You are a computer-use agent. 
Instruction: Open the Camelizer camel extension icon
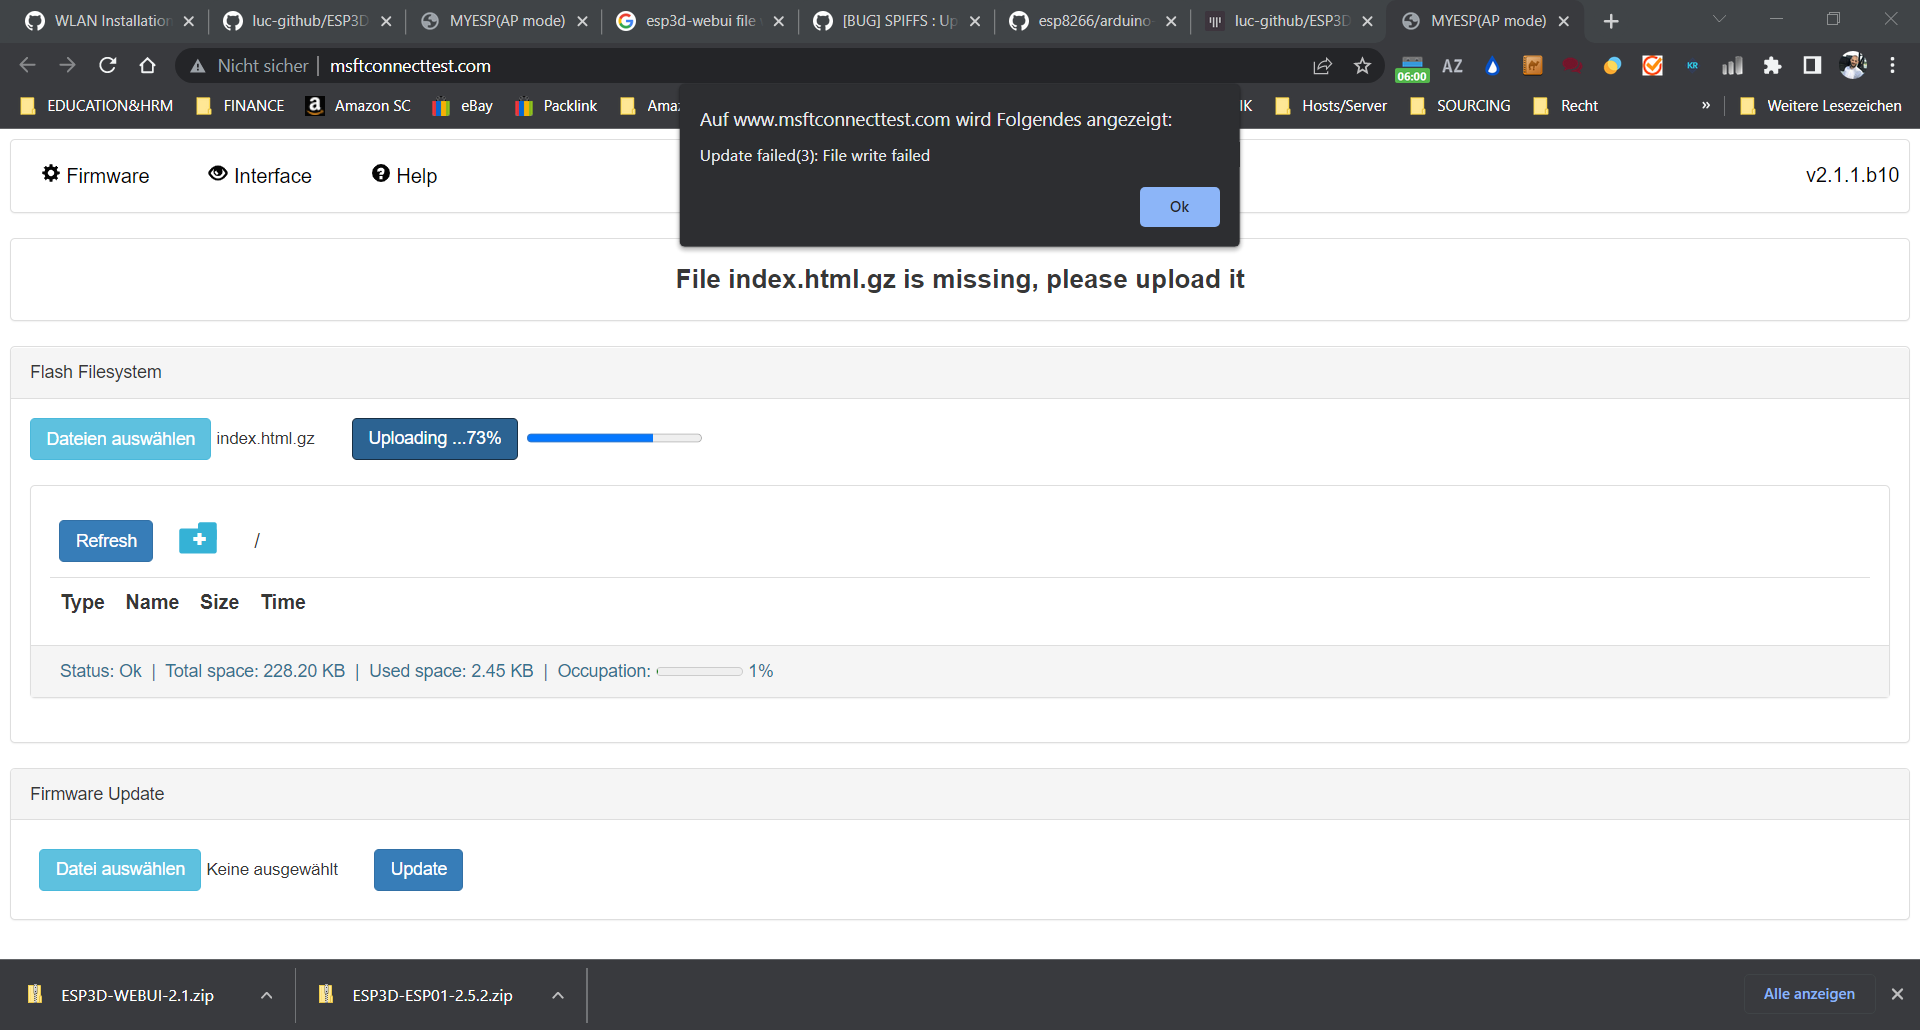1533,66
